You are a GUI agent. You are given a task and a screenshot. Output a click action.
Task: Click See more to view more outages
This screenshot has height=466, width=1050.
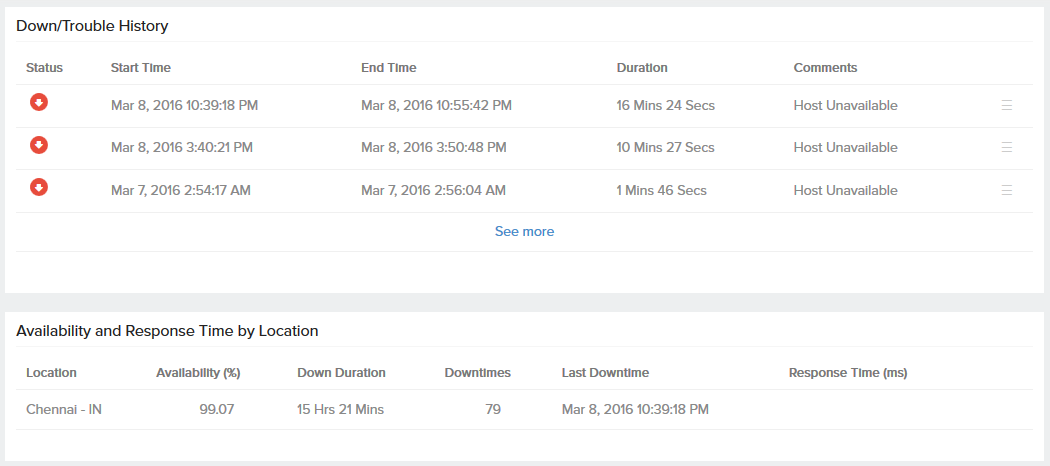coord(524,231)
